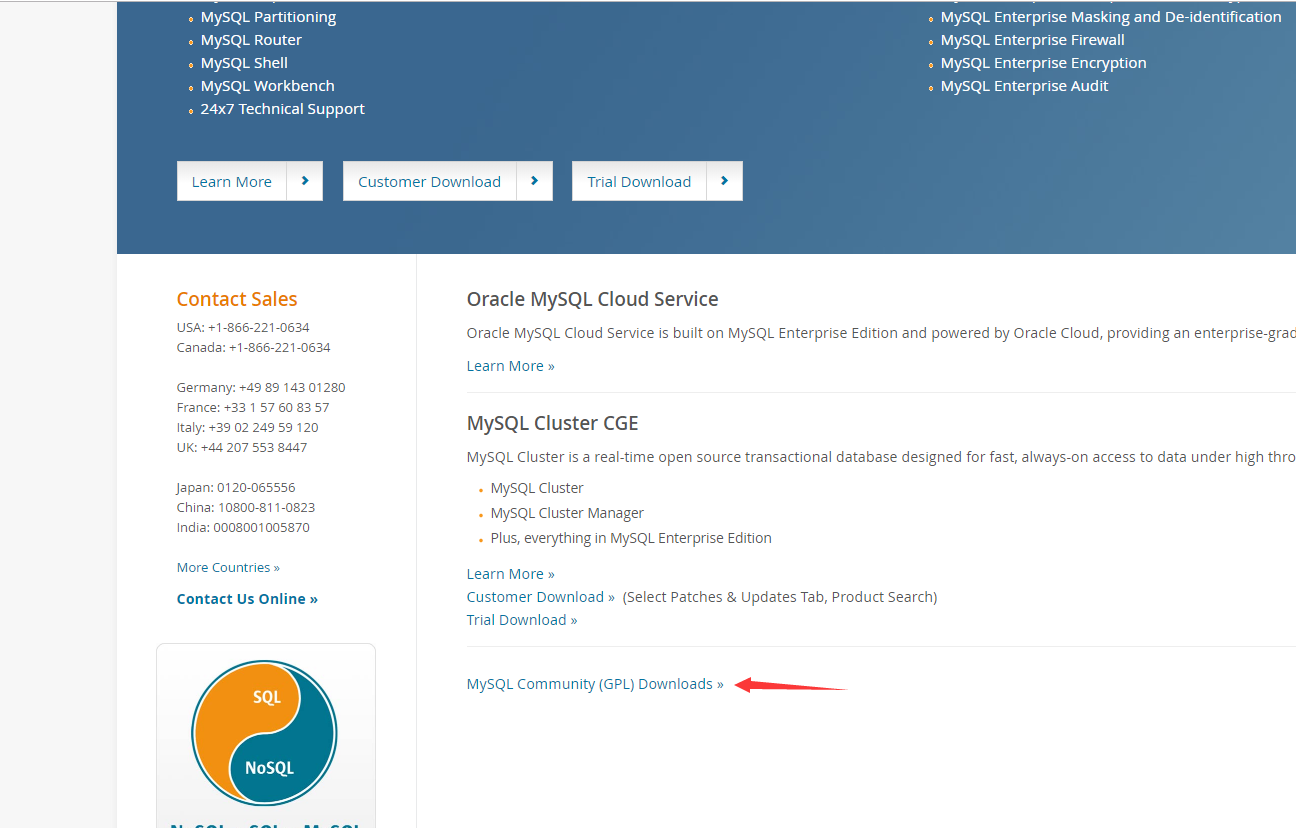
Task: Click Learn More under Oracle MySQL Cloud Service
Action: pyautogui.click(x=510, y=365)
